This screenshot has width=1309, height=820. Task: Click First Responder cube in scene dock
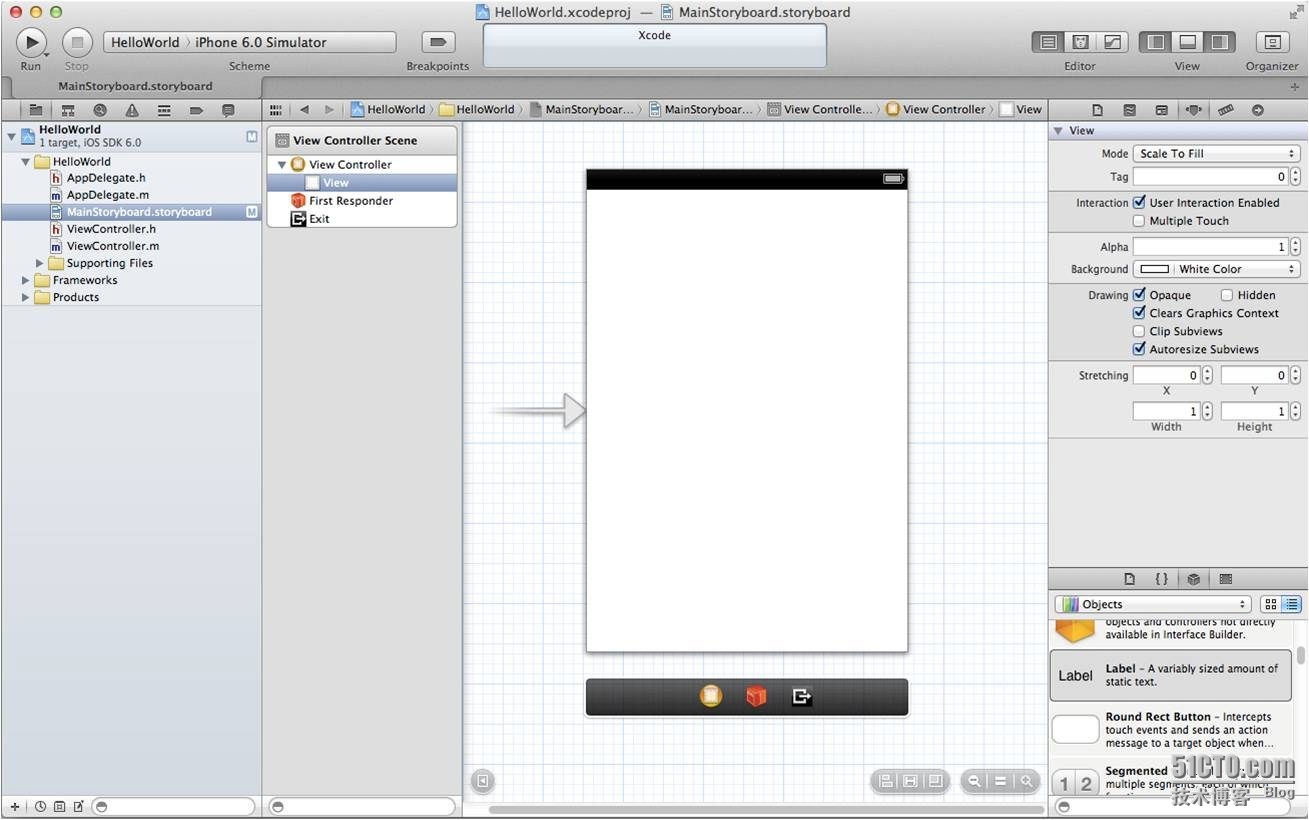point(756,697)
